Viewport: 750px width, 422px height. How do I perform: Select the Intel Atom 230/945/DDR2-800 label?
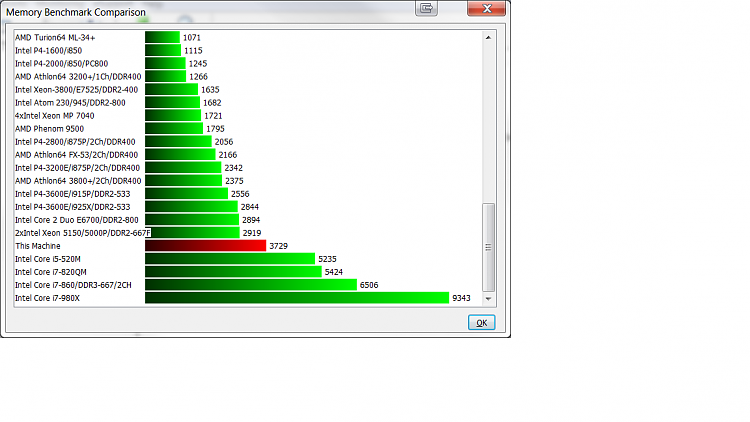click(70, 102)
